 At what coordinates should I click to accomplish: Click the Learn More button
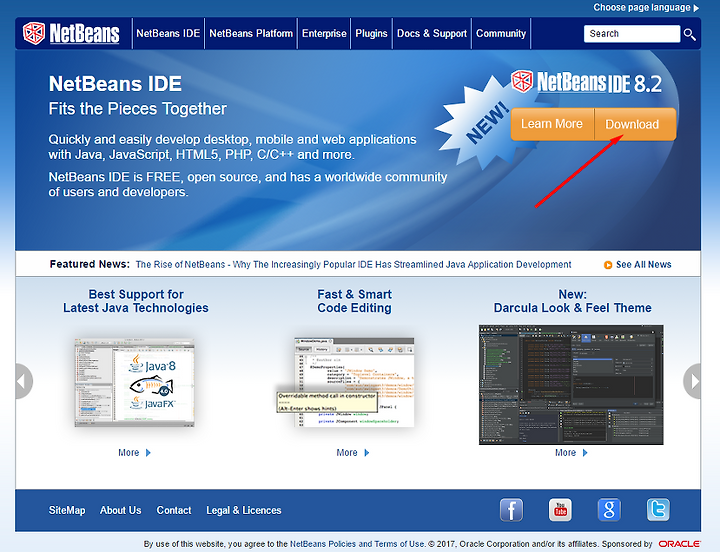[552, 124]
